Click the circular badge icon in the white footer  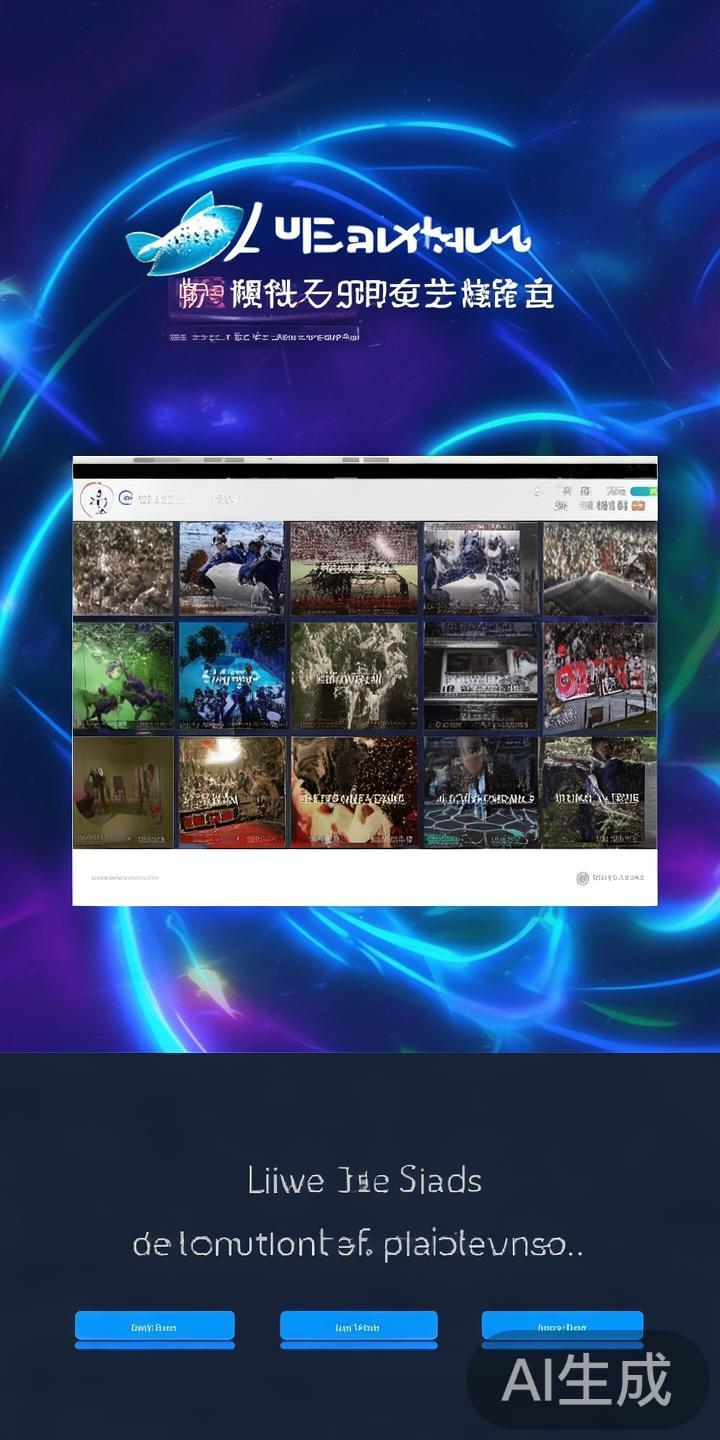coord(583,878)
